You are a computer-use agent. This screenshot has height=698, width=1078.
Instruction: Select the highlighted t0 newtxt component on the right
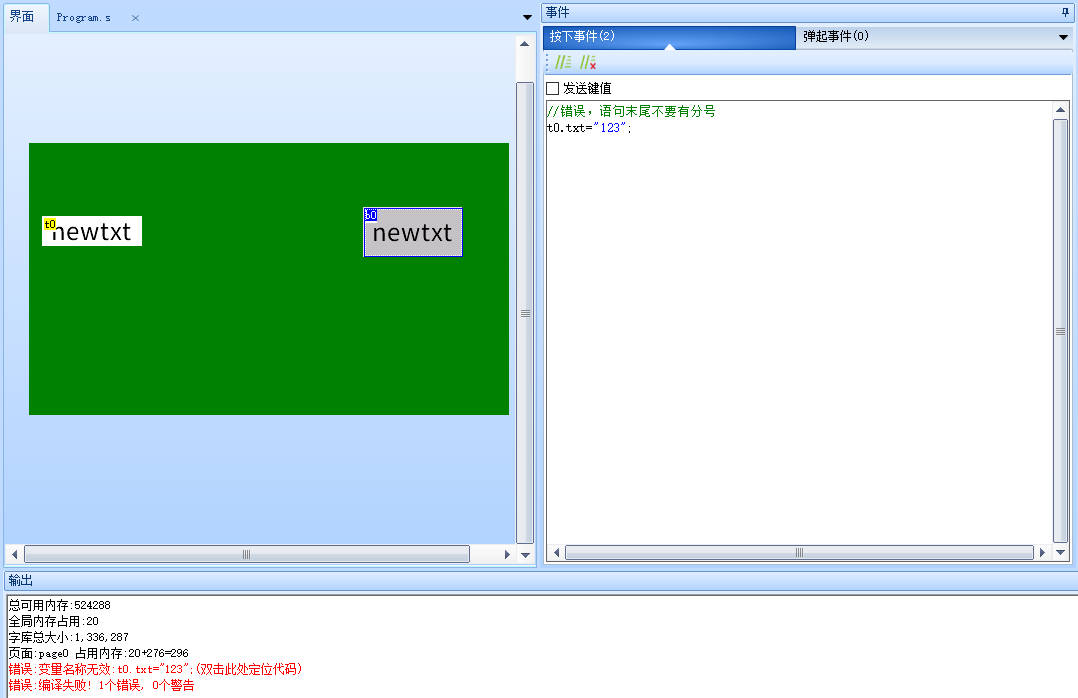click(x=413, y=232)
